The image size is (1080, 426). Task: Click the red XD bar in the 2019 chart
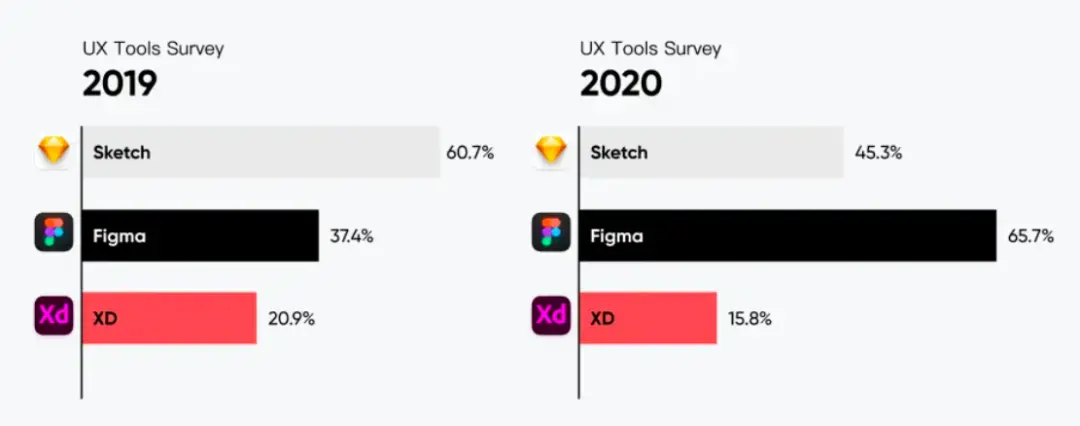pos(169,317)
